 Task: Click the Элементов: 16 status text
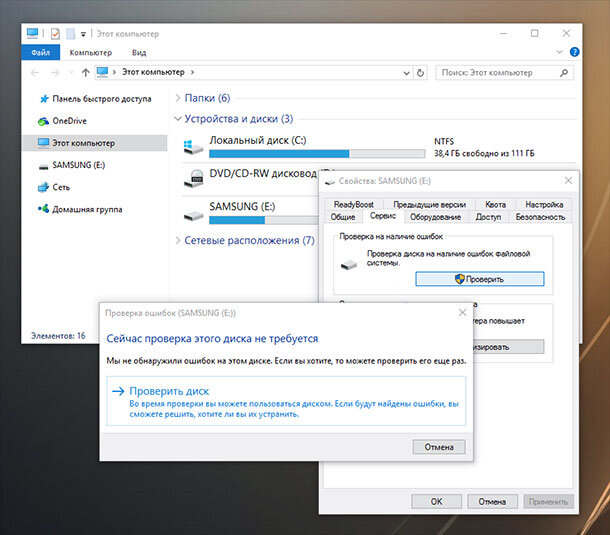(58, 335)
